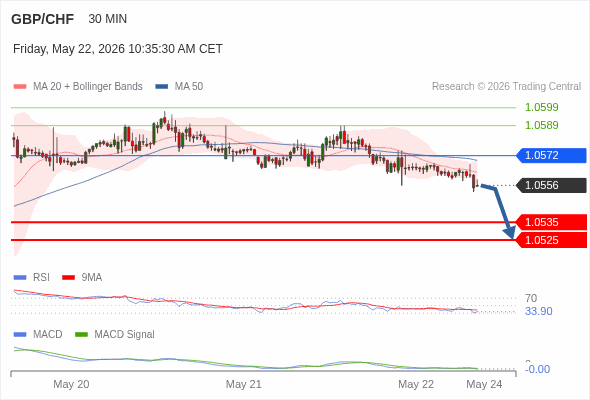590x400 pixels.
Task: Click the May 21 date axis marker
Action: pyautogui.click(x=243, y=384)
